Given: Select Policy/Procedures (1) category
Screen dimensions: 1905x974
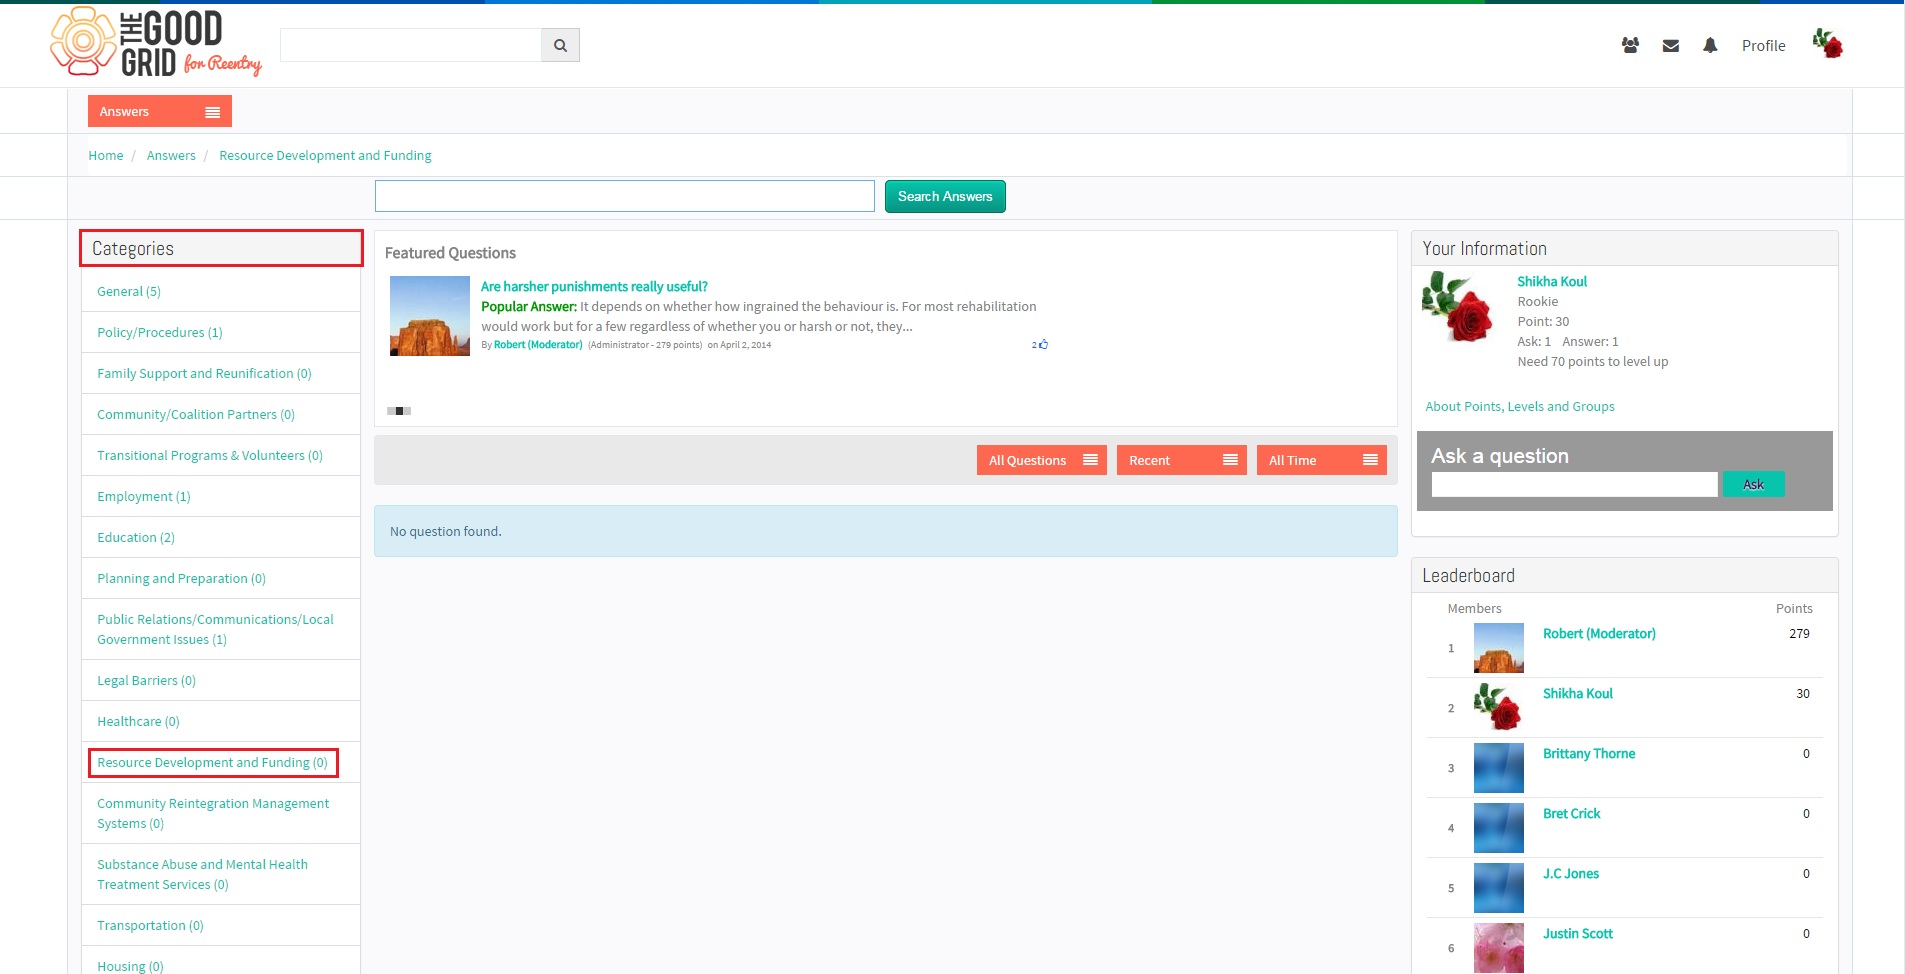Looking at the screenshot, I should (x=160, y=332).
